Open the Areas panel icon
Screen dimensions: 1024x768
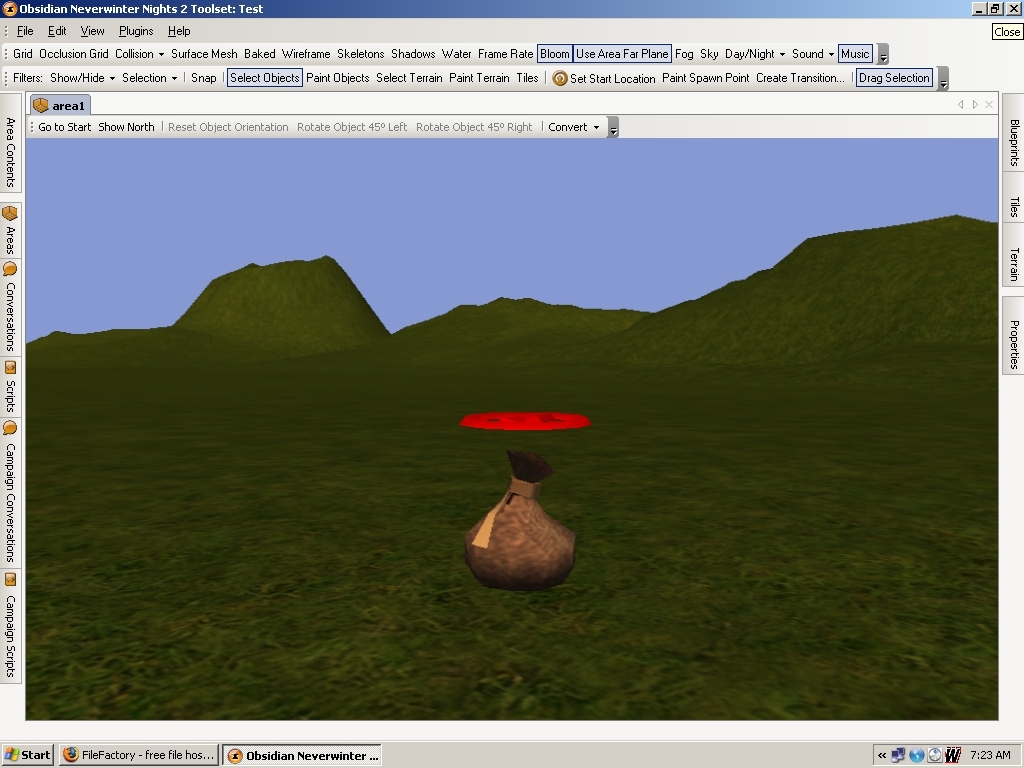[10, 214]
